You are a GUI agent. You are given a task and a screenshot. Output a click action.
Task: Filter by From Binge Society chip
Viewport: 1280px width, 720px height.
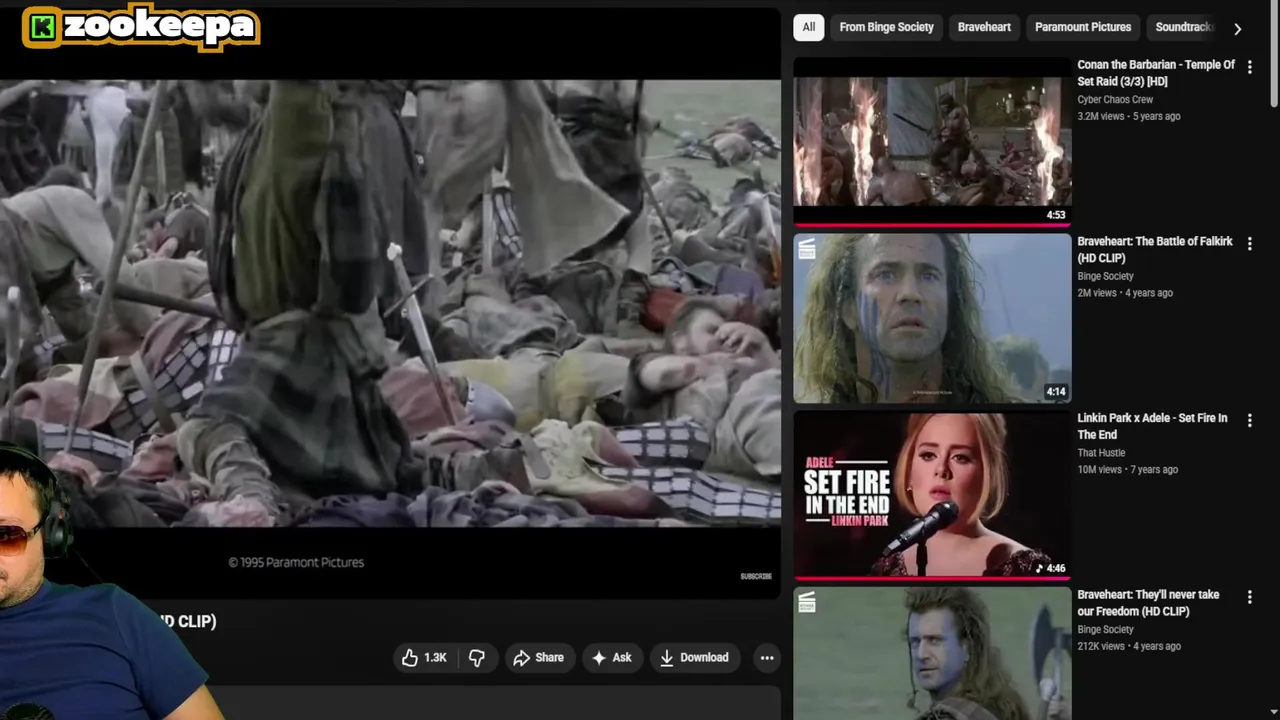click(x=886, y=27)
